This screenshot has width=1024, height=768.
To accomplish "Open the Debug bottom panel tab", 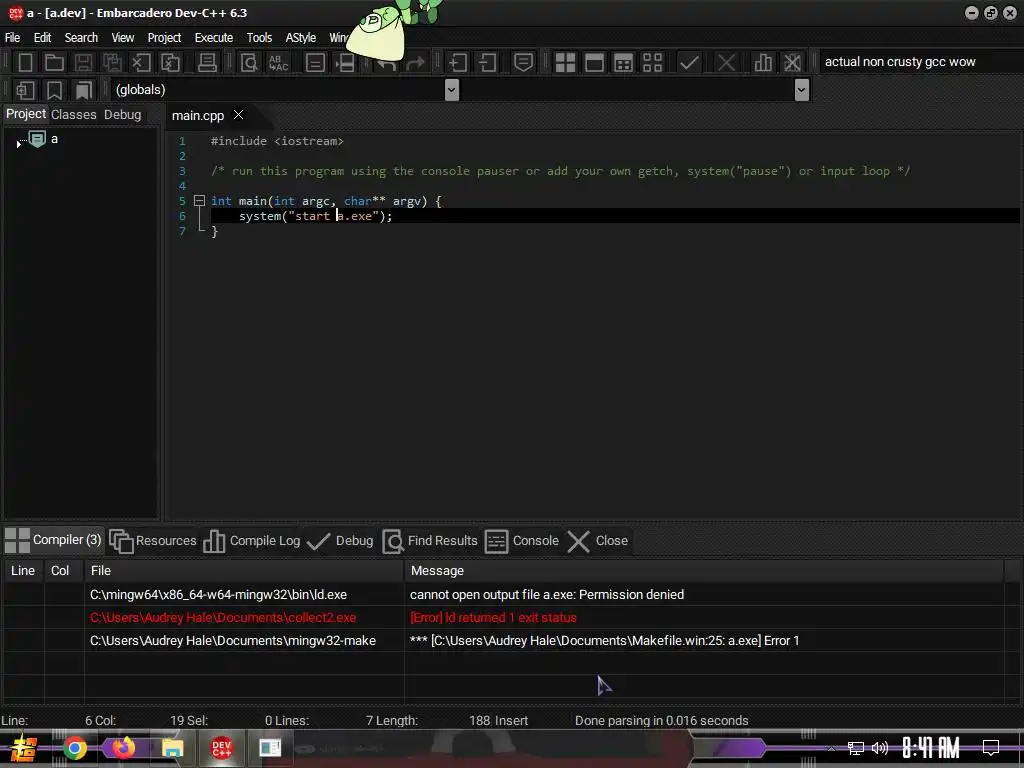I will (x=340, y=541).
